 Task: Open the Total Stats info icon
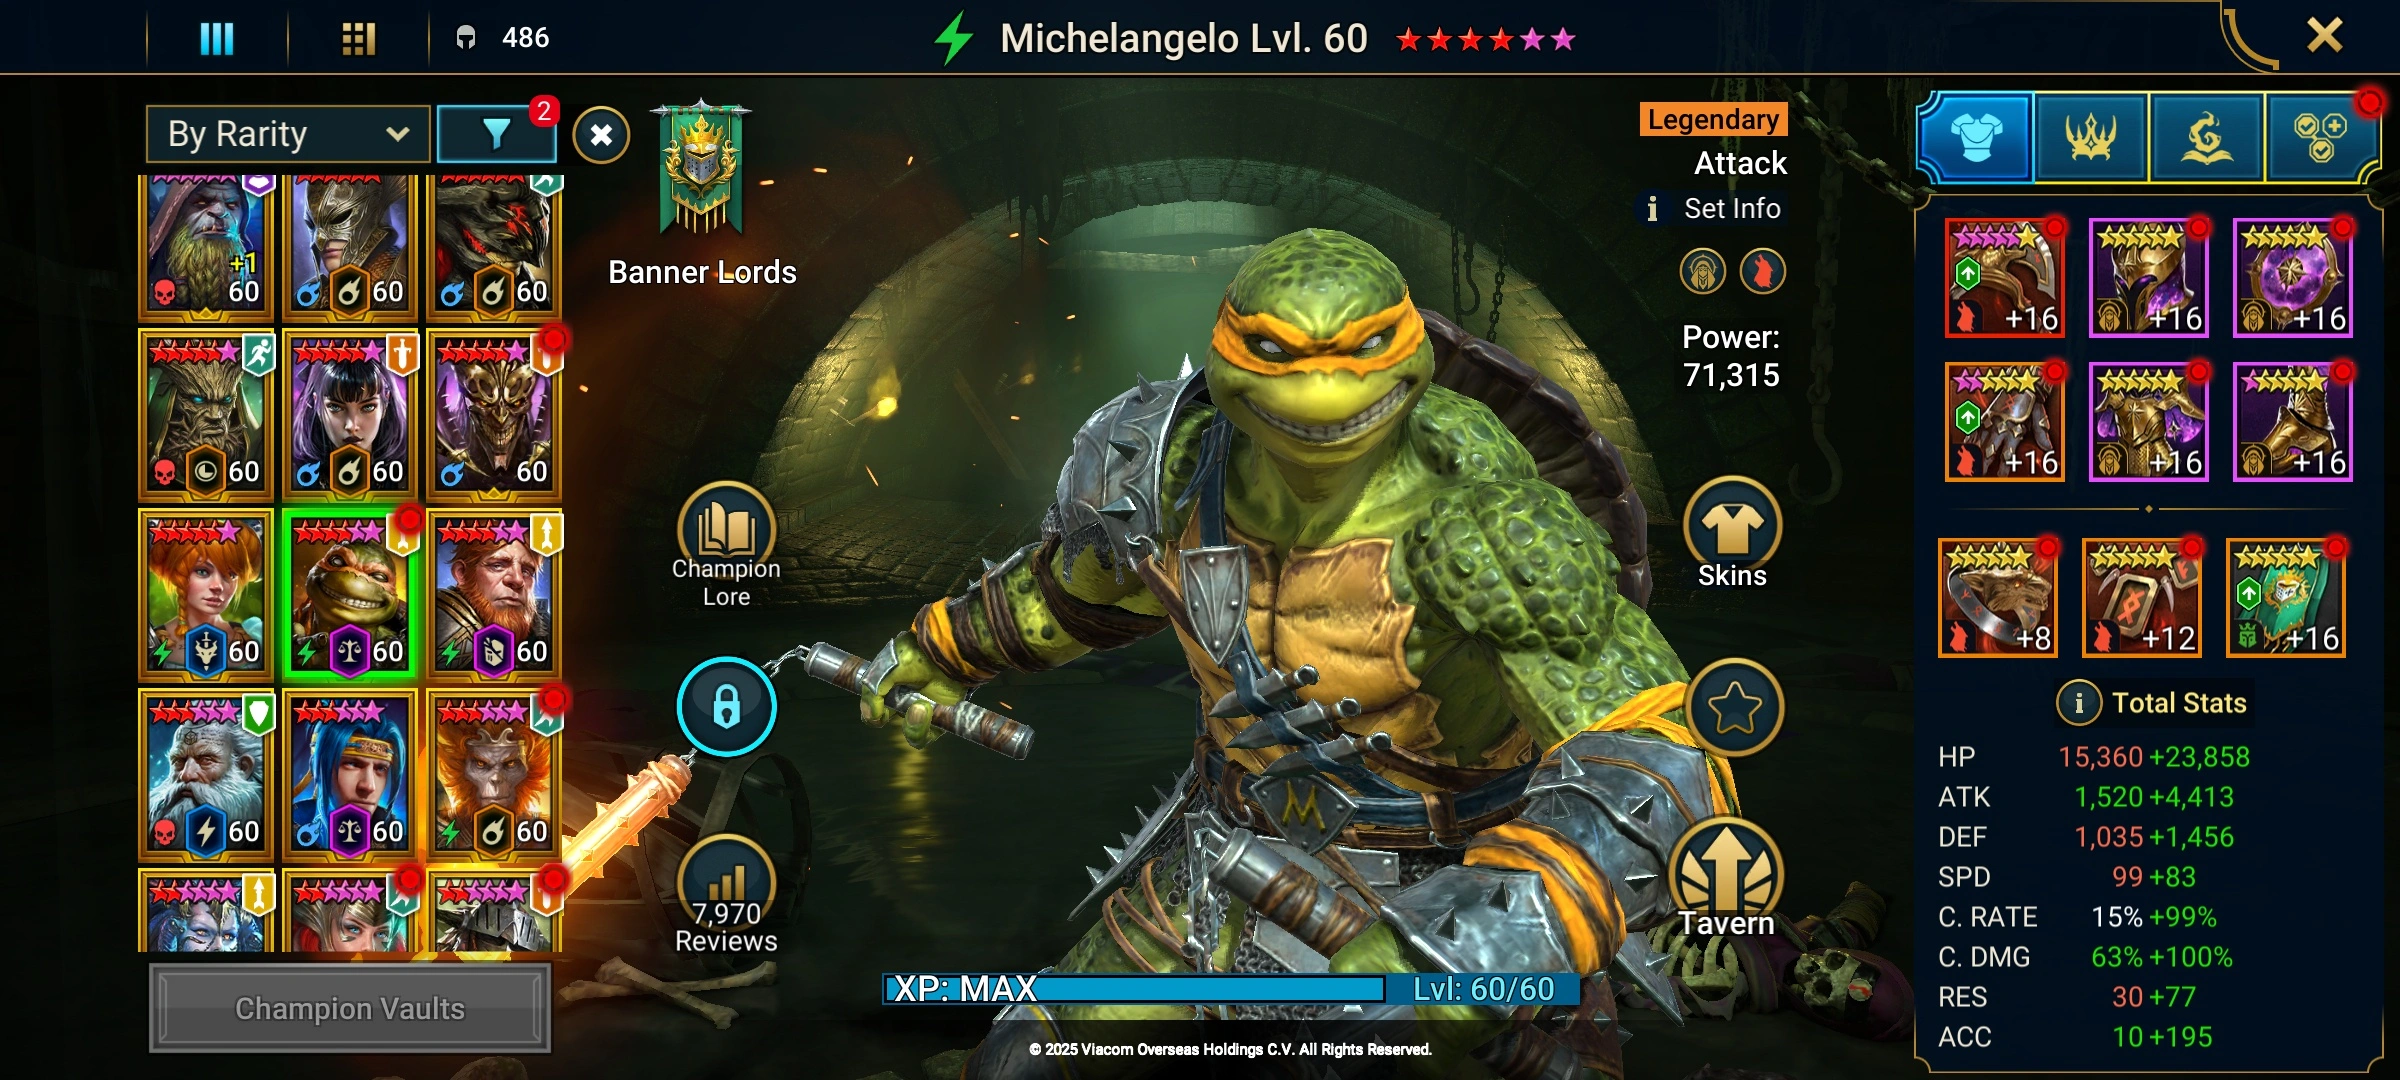(2078, 703)
